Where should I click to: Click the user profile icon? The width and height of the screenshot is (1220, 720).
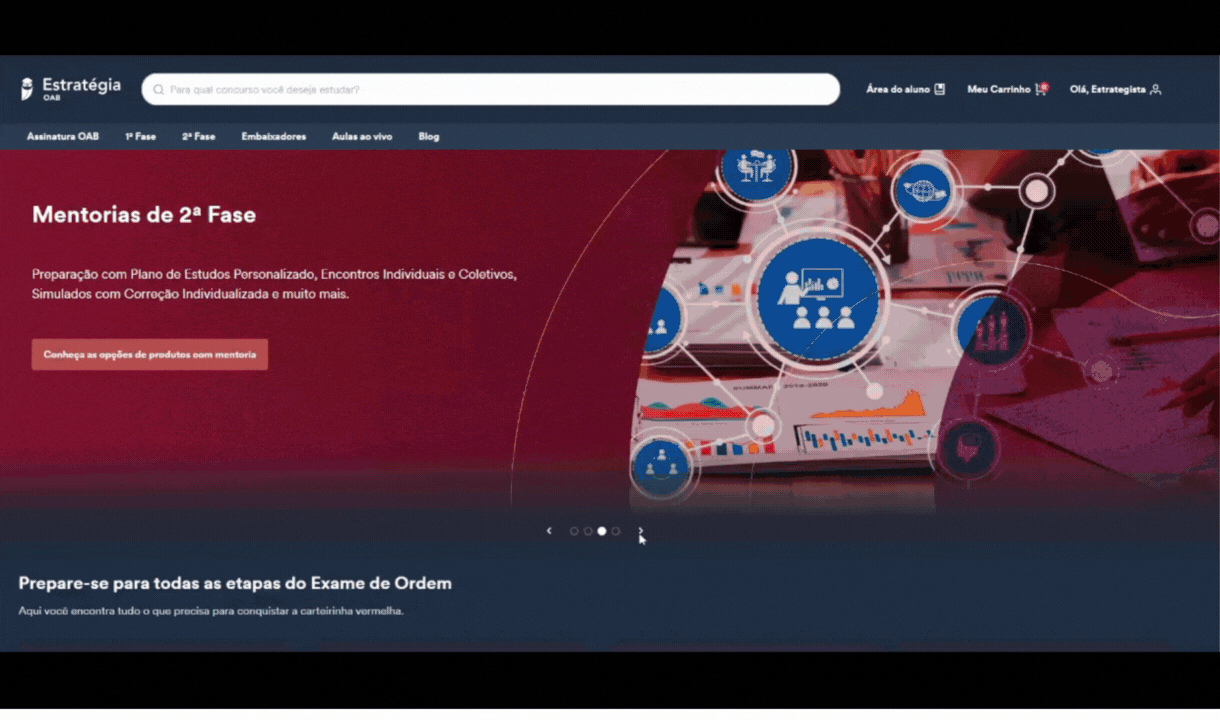(1156, 89)
